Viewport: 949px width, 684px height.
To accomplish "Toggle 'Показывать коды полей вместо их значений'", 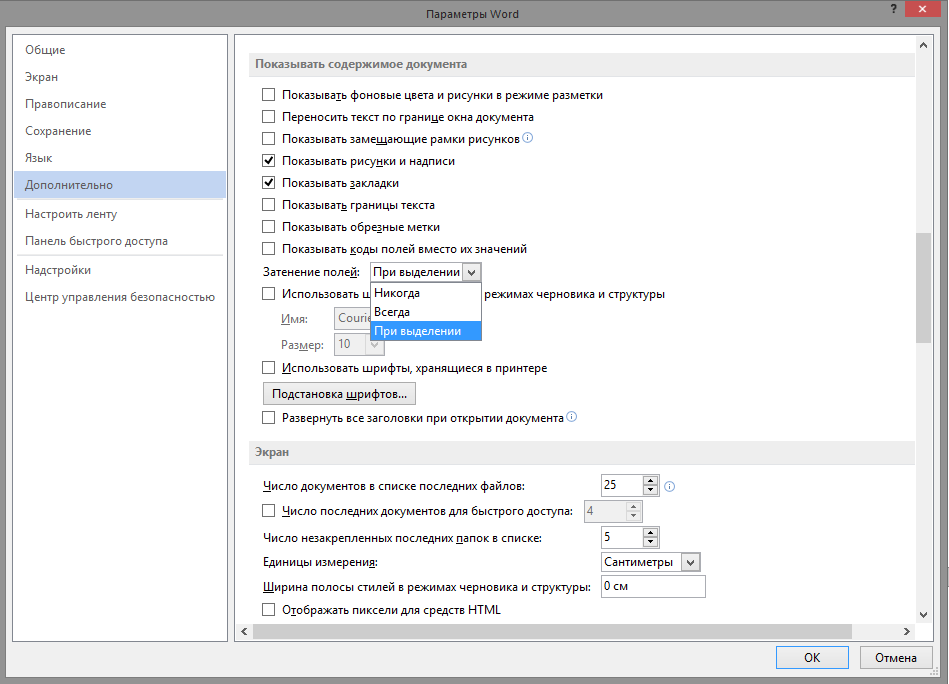I will [x=268, y=248].
